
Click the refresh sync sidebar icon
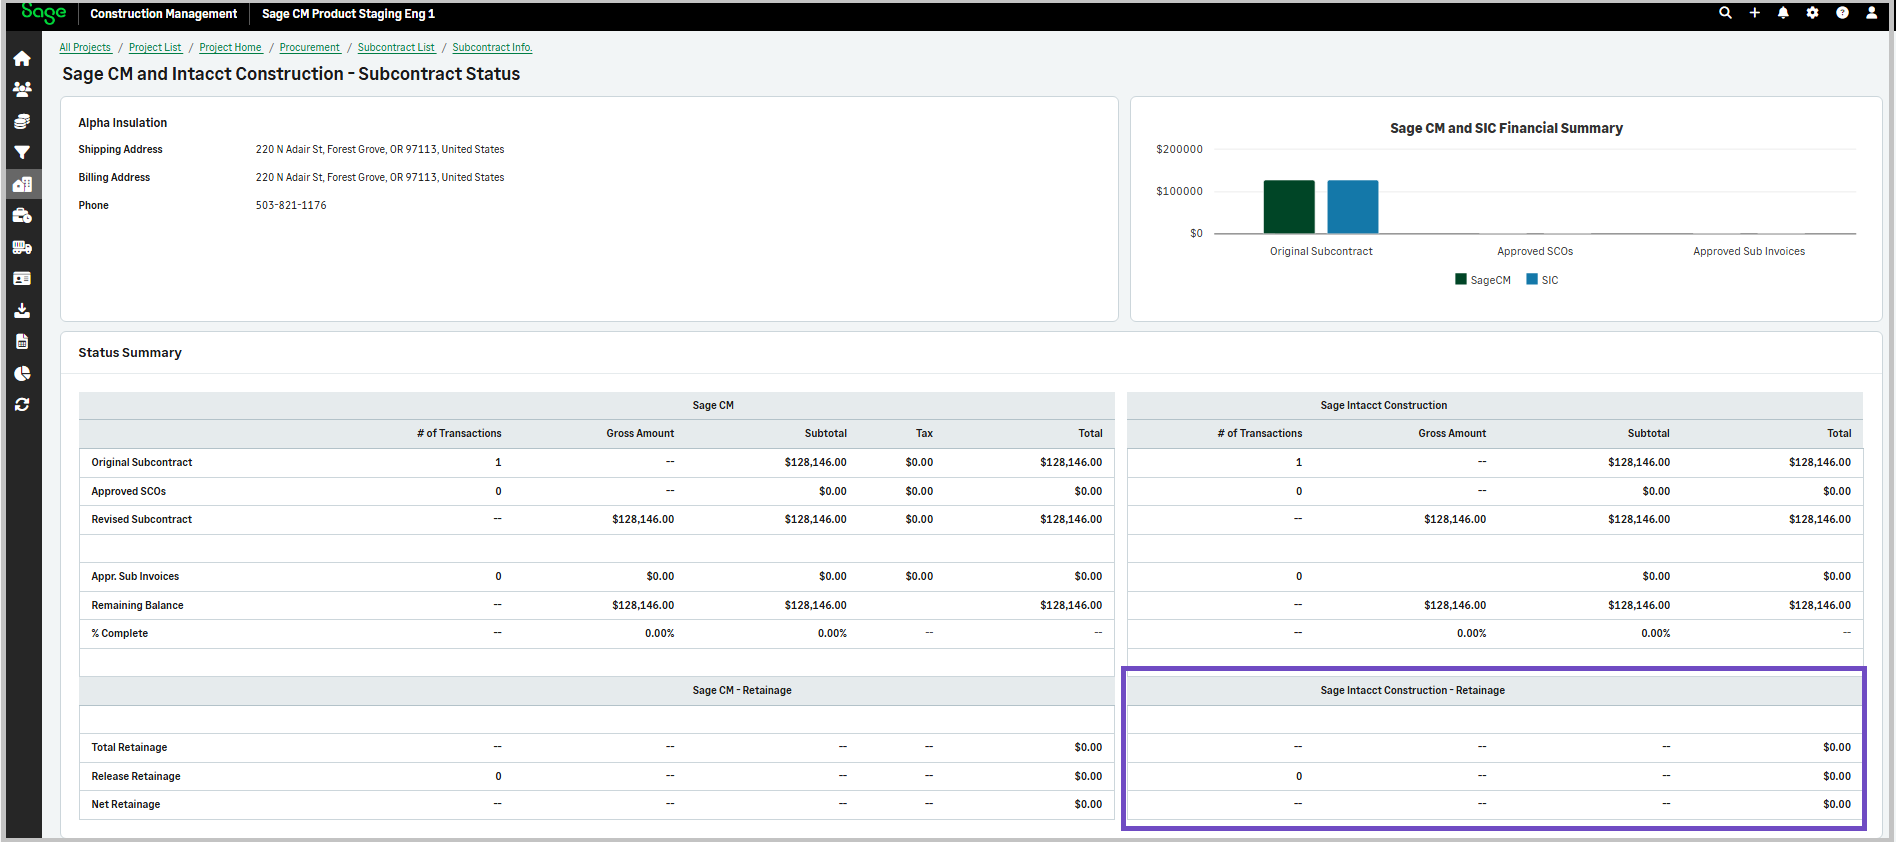[22, 405]
